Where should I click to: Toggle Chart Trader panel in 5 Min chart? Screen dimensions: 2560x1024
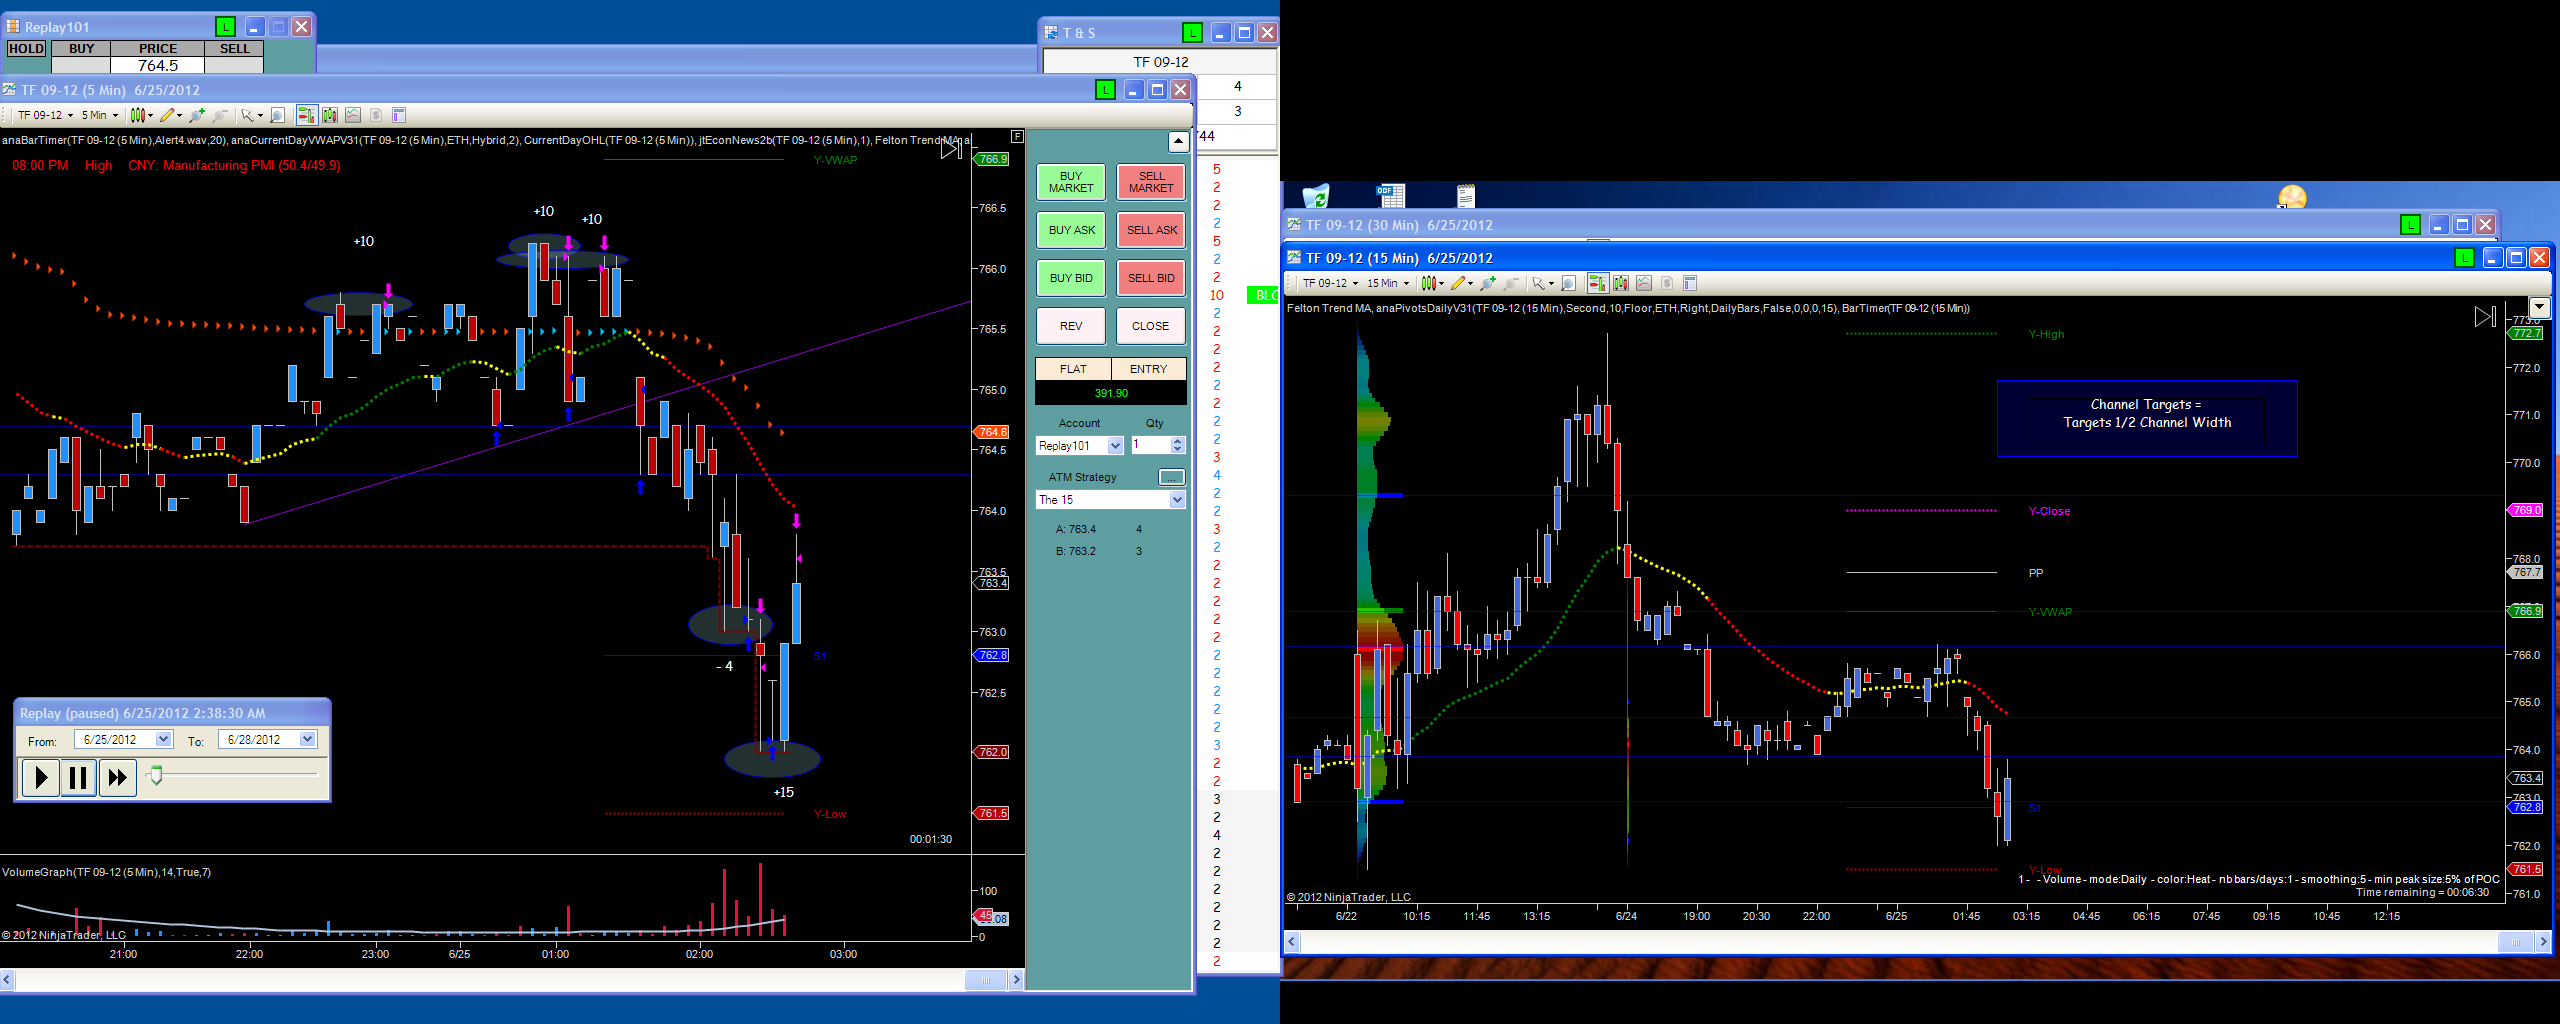click(307, 115)
